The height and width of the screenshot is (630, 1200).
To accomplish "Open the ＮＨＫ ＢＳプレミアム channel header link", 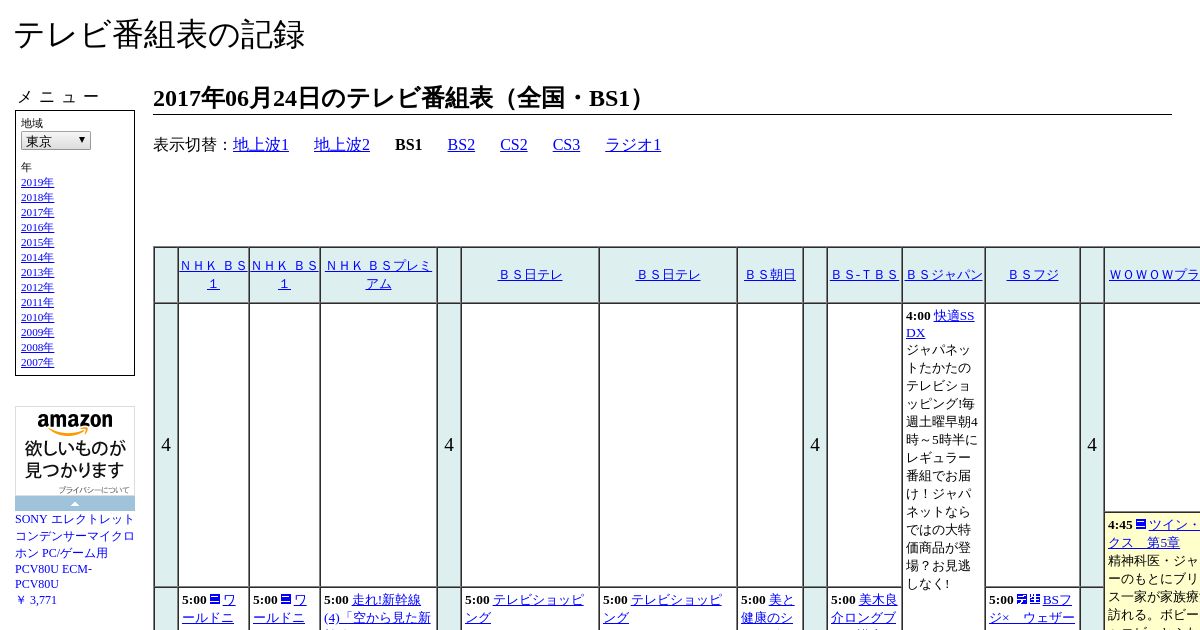I will tap(379, 275).
